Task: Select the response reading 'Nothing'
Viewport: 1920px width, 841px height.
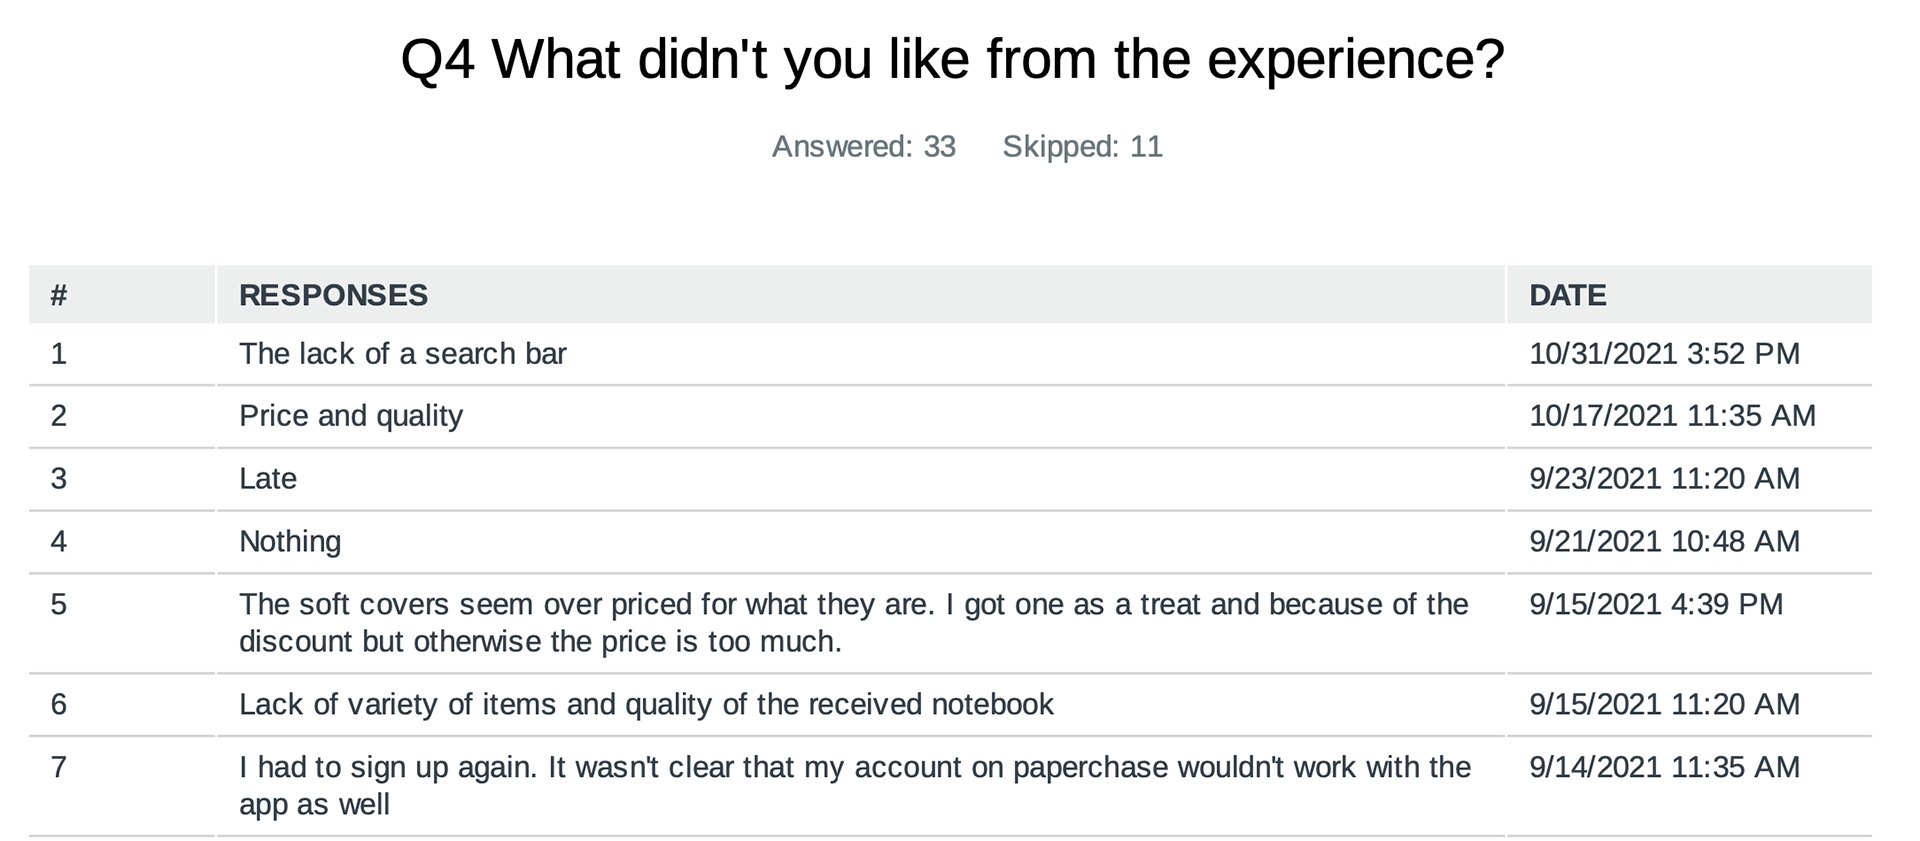Action: click(x=290, y=542)
